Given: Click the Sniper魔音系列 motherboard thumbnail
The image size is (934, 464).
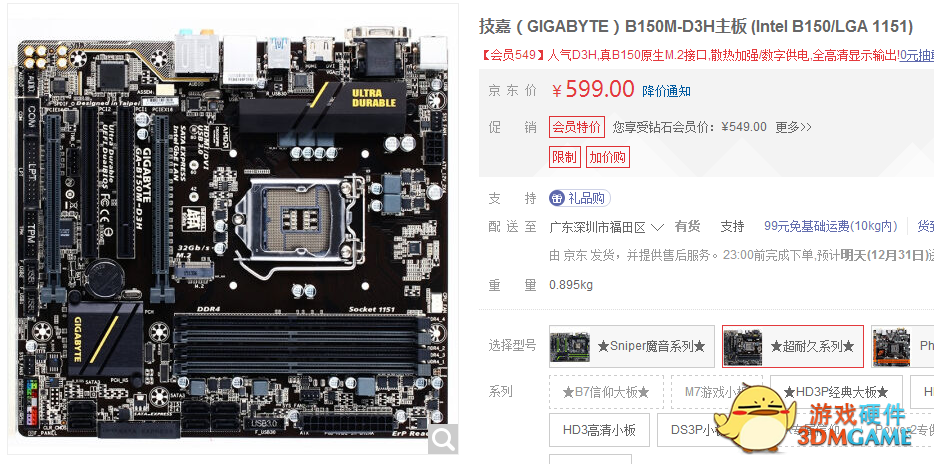Looking at the screenshot, I should pos(570,346).
